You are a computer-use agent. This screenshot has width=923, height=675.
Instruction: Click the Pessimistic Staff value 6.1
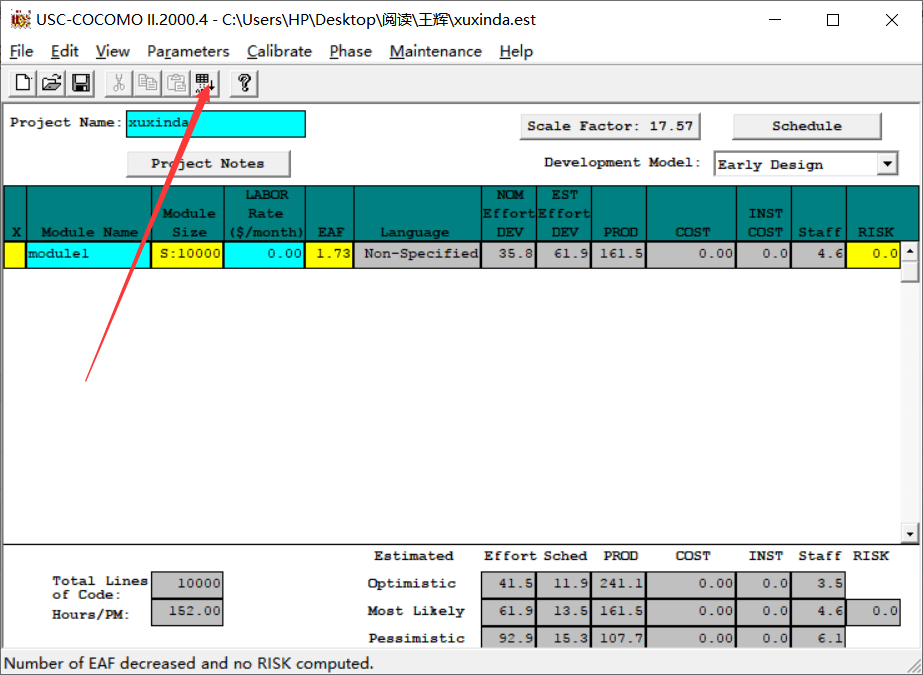tap(819, 637)
